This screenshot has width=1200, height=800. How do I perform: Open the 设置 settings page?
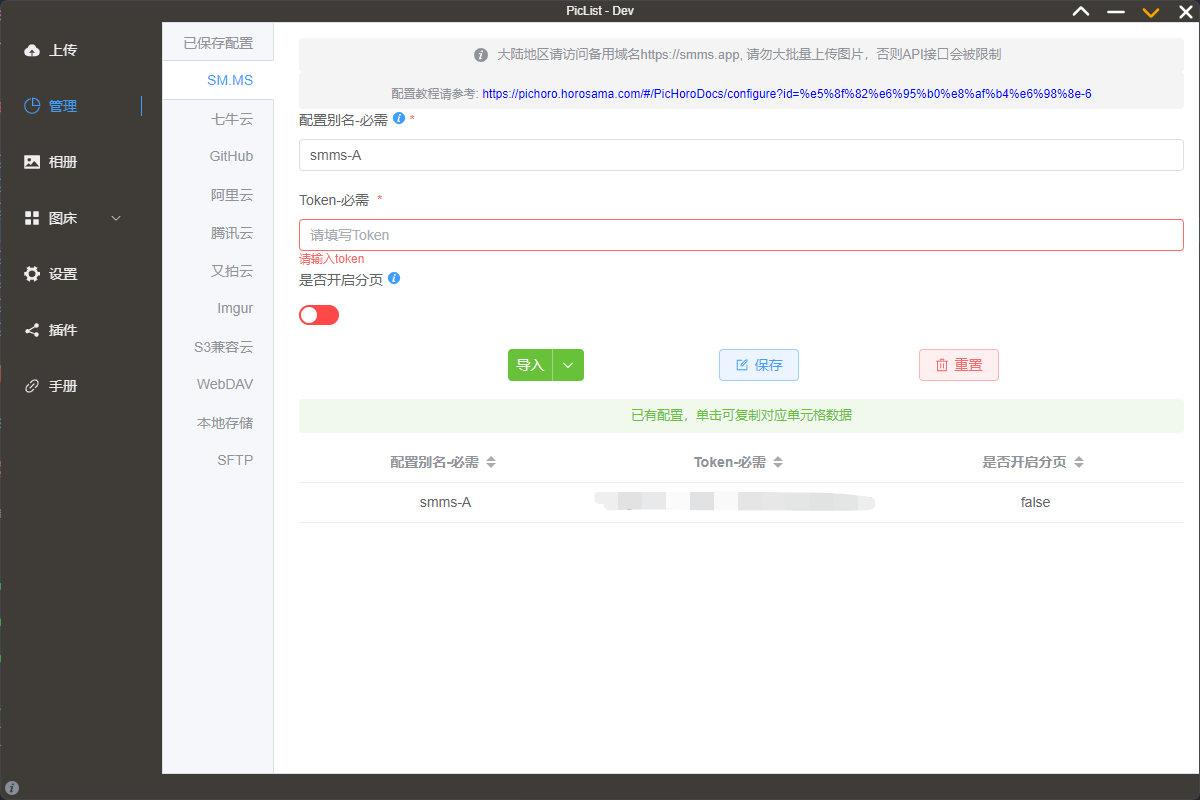[x=52, y=273]
